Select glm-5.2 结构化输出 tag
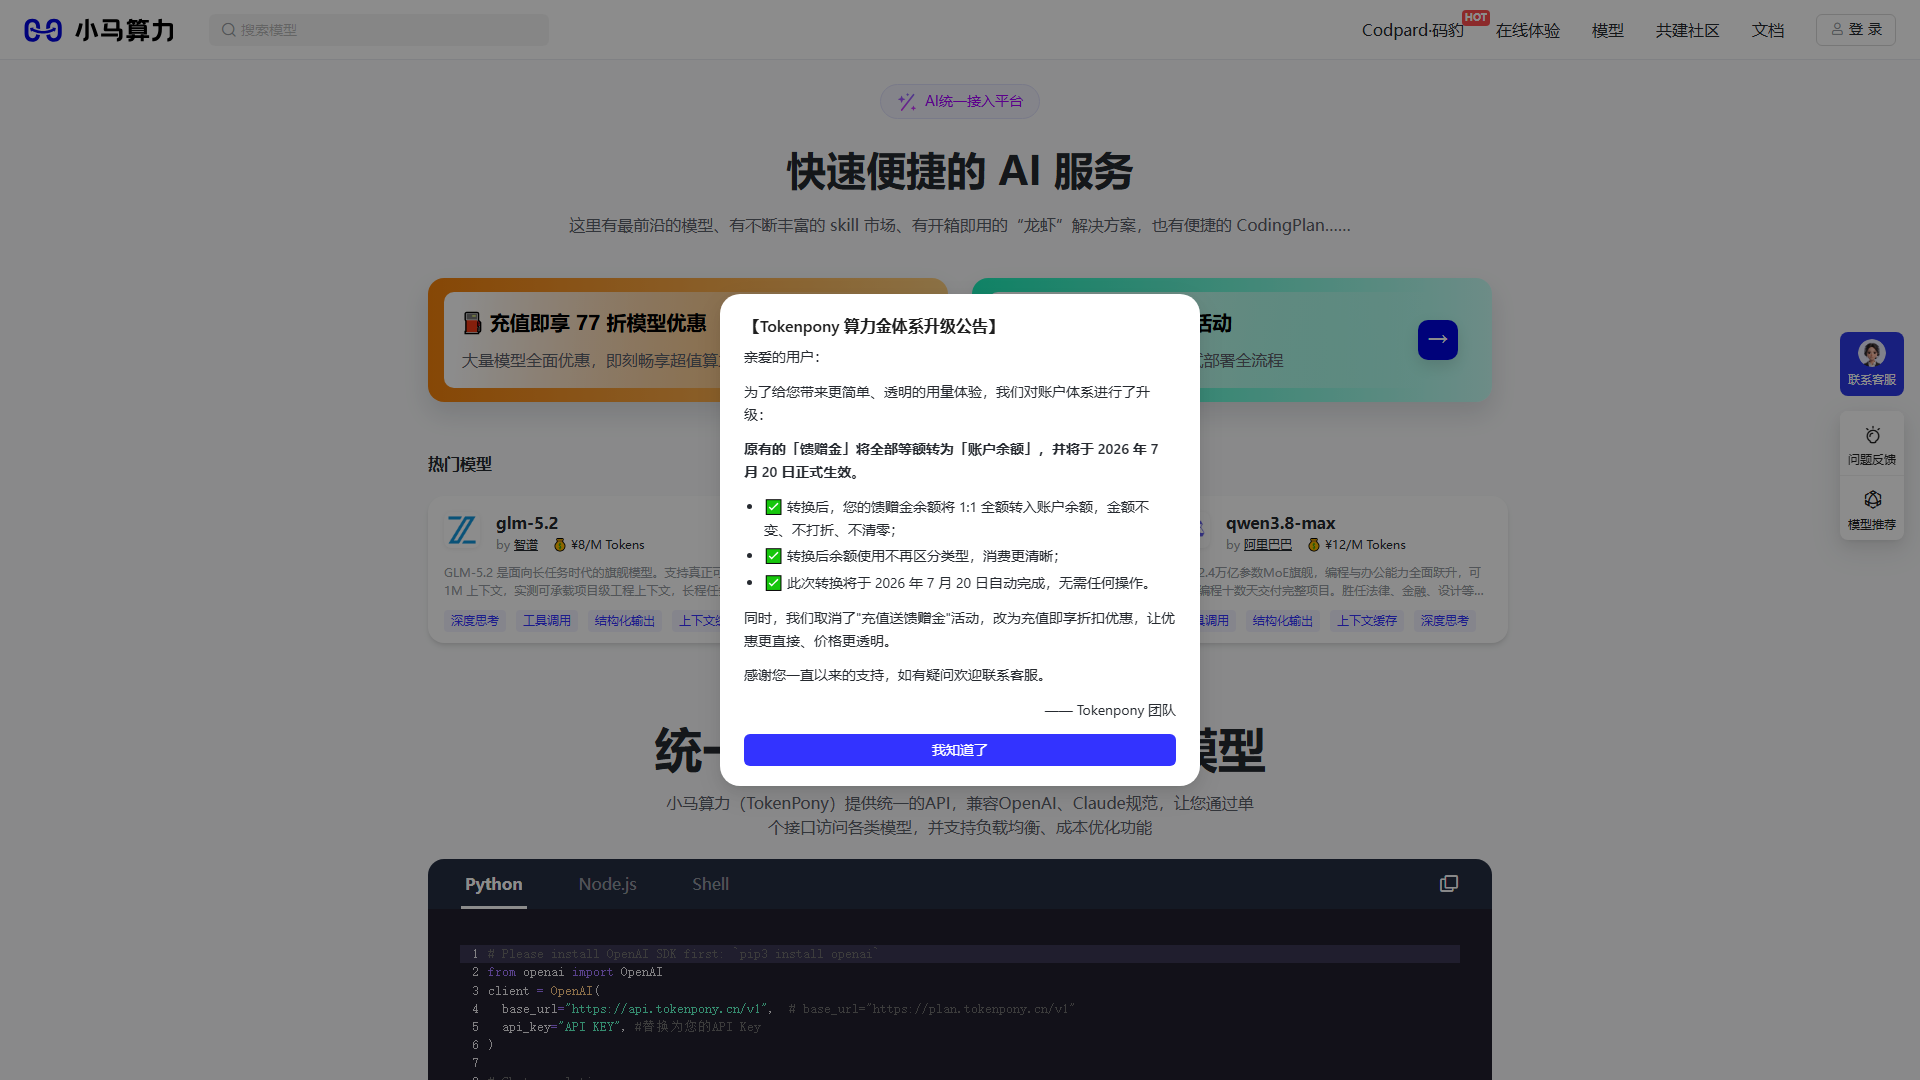The width and height of the screenshot is (1920, 1080). coord(625,621)
